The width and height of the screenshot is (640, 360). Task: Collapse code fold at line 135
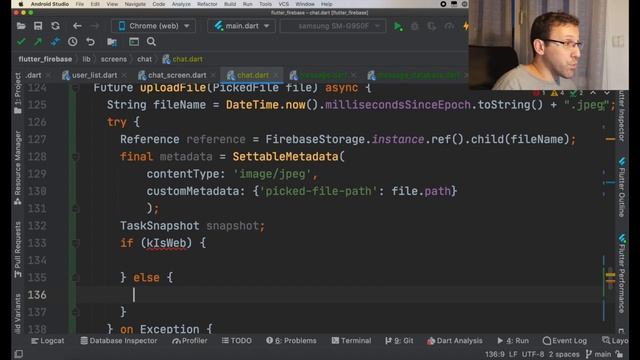pos(75,278)
